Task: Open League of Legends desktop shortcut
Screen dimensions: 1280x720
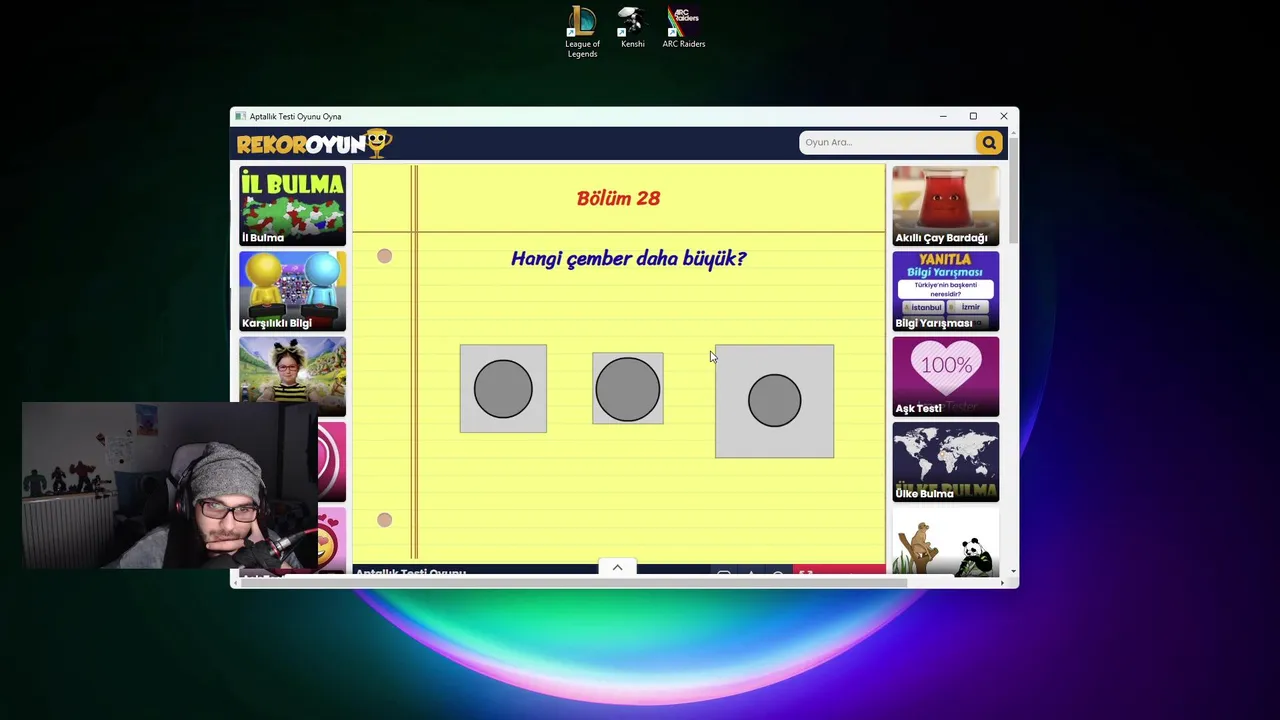Action: point(582,32)
